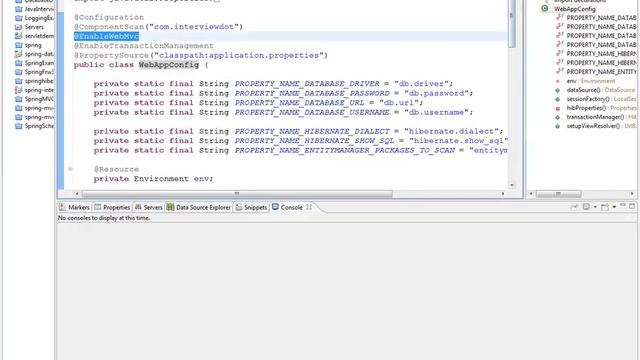Switch to the Markers tab
Viewport: 640px width, 360px height.
coord(74,207)
